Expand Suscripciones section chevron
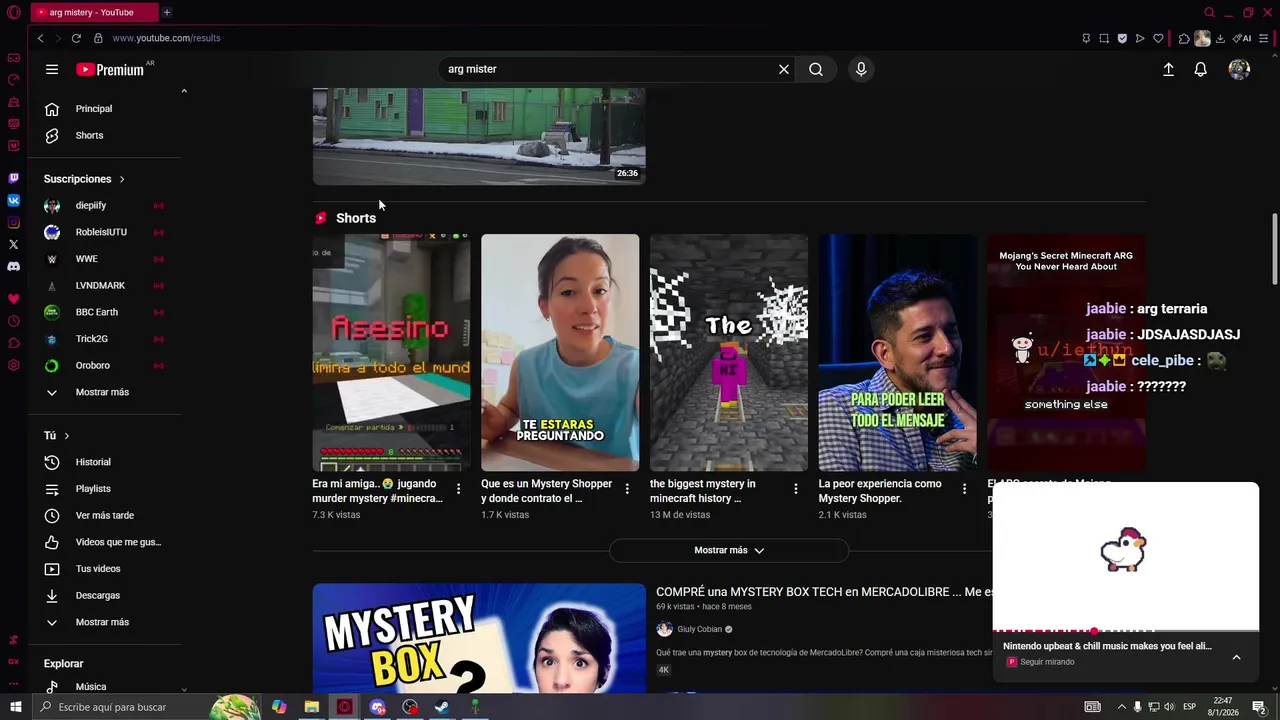The image size is (1280, 720). point(122,179)
